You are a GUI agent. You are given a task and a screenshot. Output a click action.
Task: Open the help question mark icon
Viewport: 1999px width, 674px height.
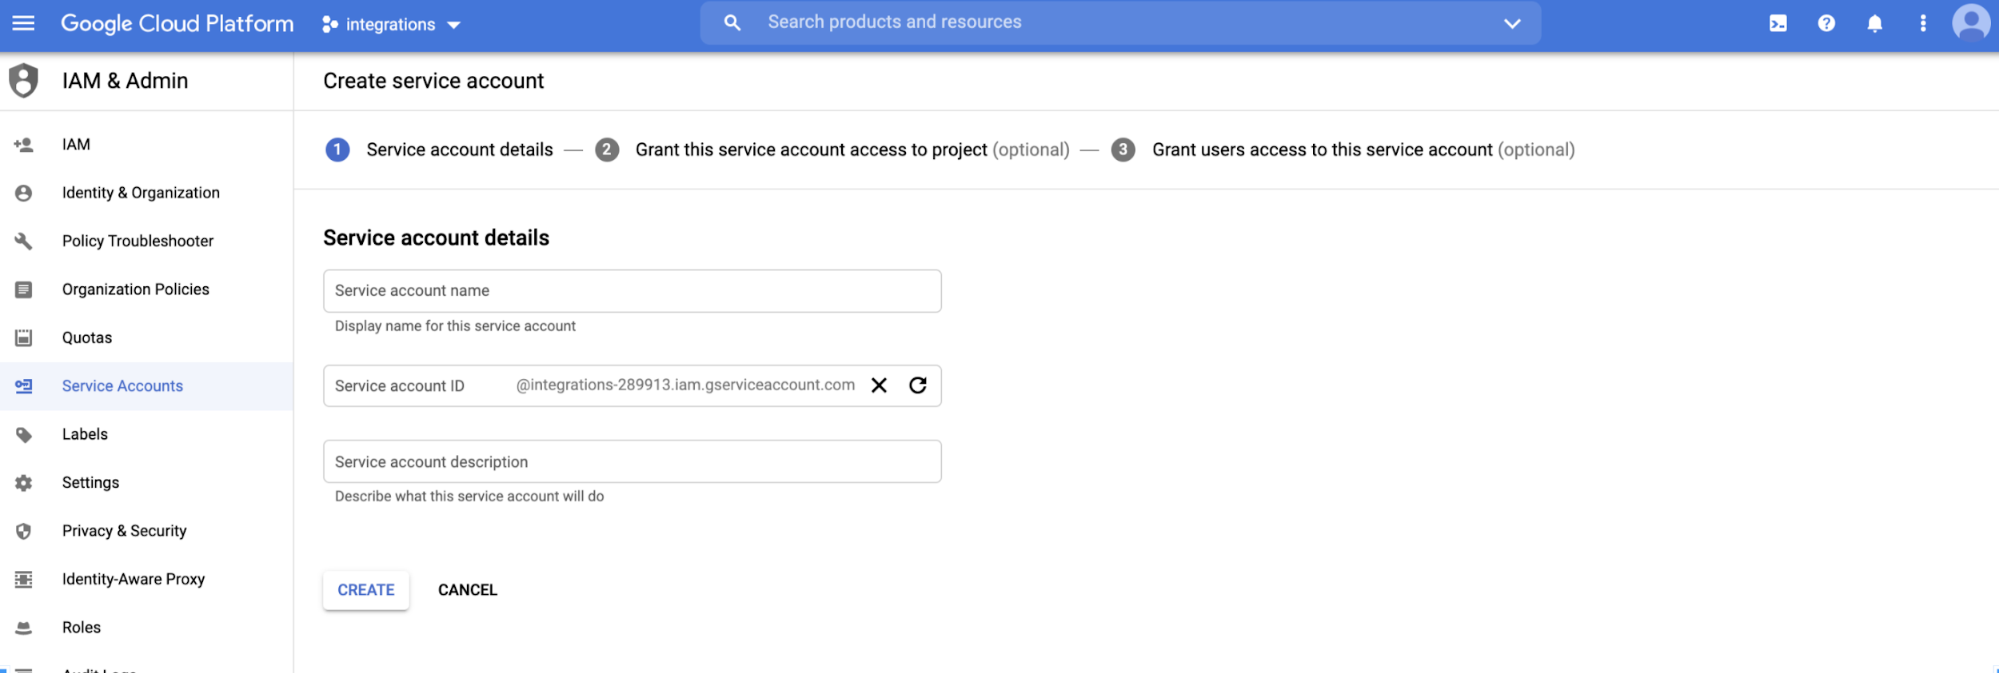point(1826,23)
